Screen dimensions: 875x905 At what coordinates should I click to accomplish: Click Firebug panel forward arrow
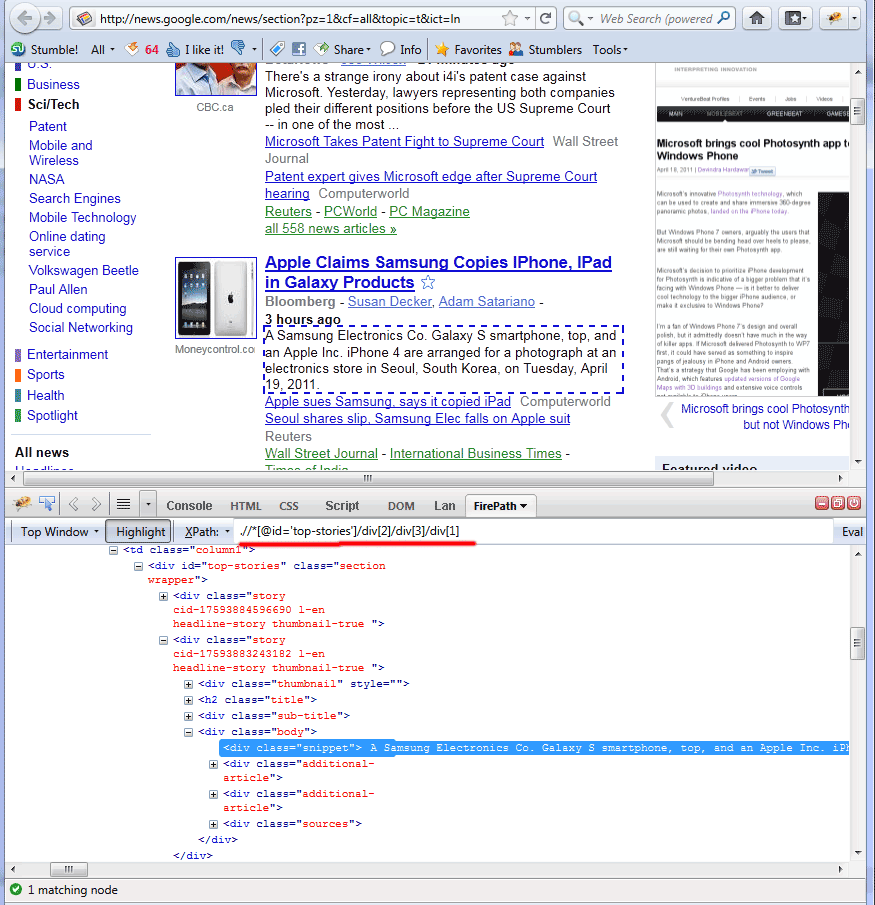96,504
